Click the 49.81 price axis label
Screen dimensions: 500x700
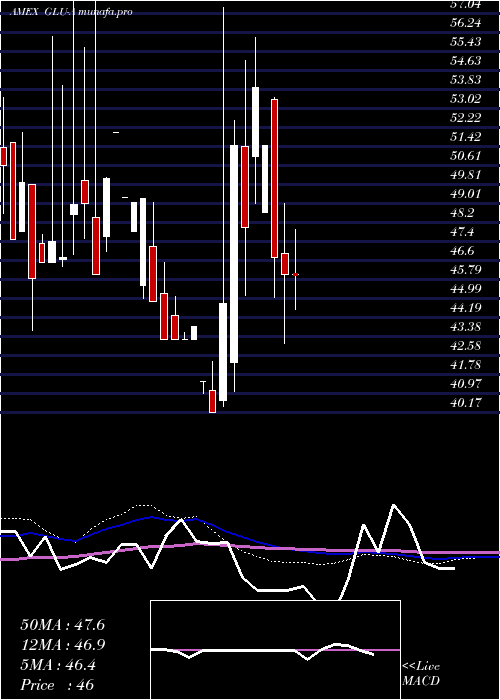pyautogui.click(x=465, y=175)
